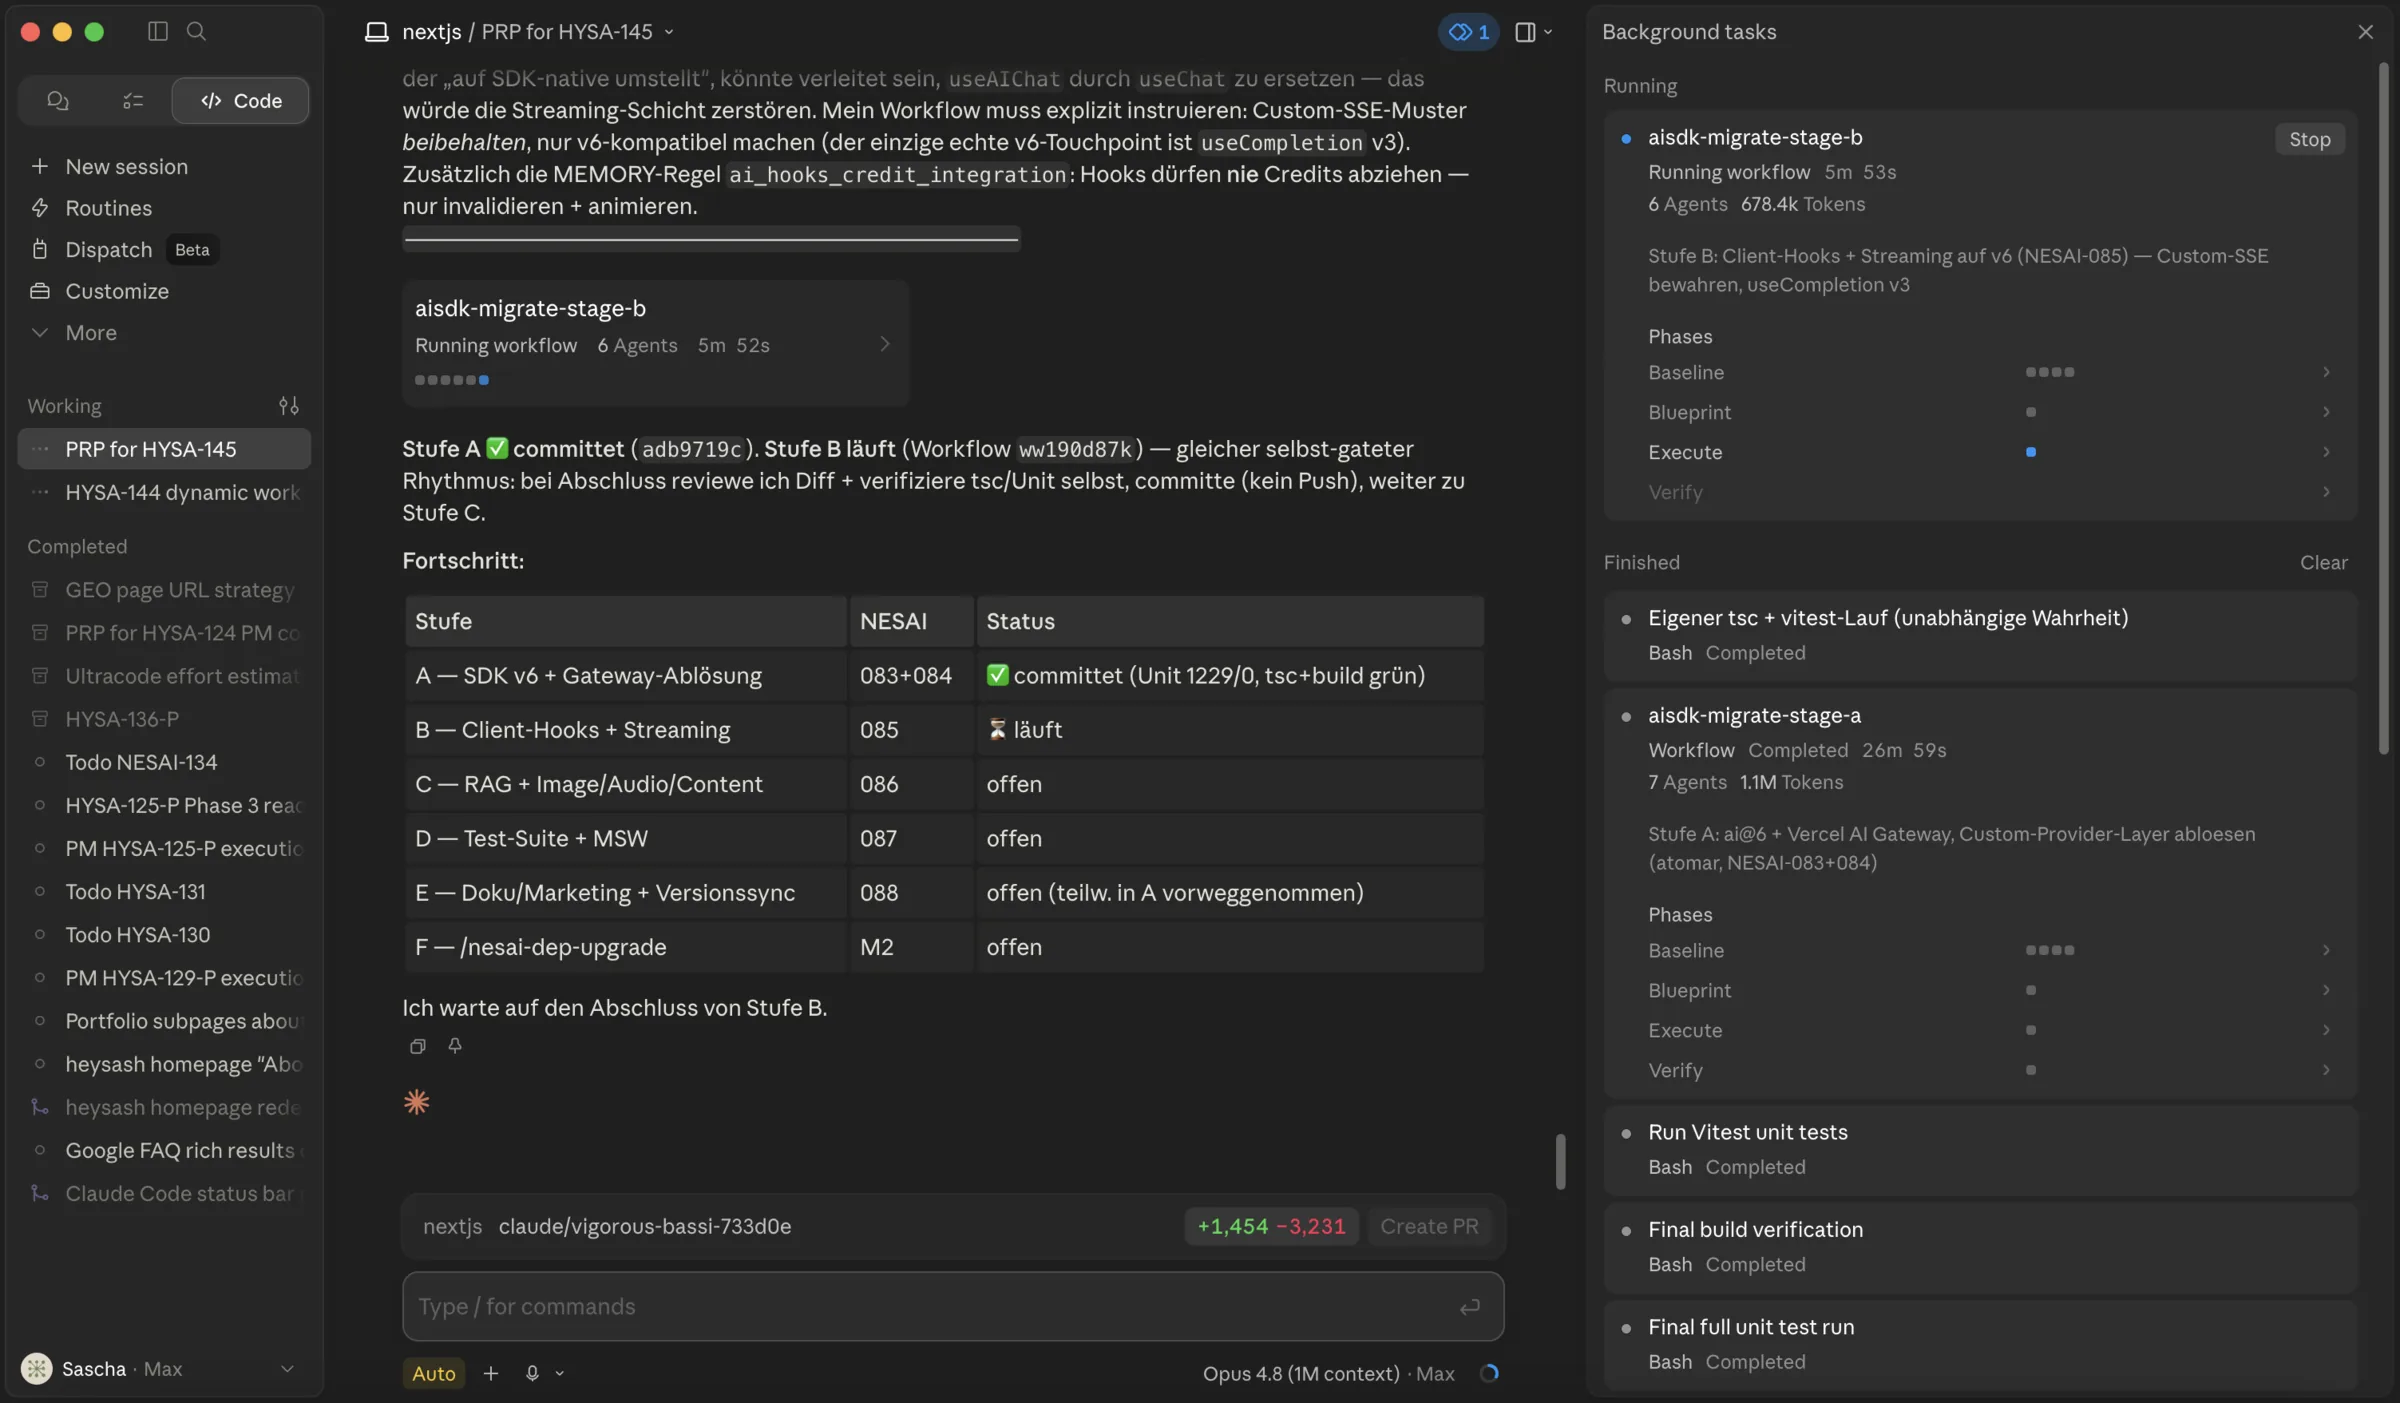Click the context usage ring icon

point(1489,1373)
